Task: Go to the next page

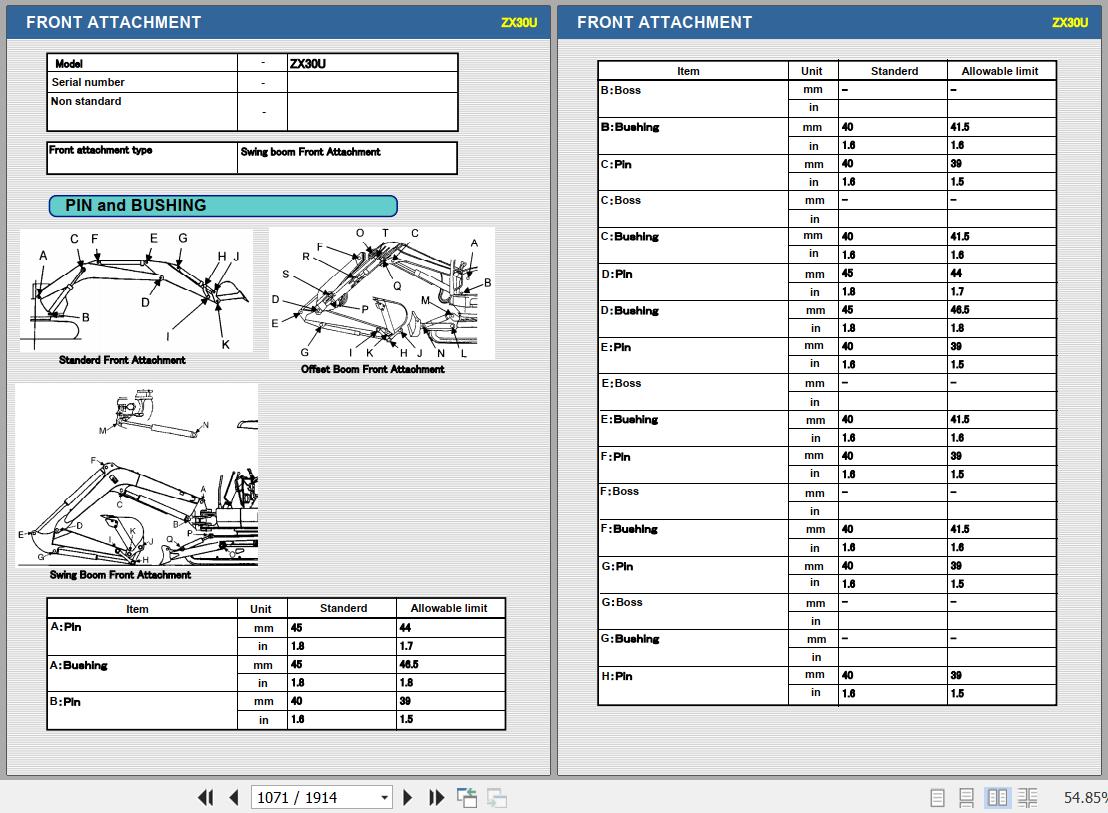Action: point(408,797)
